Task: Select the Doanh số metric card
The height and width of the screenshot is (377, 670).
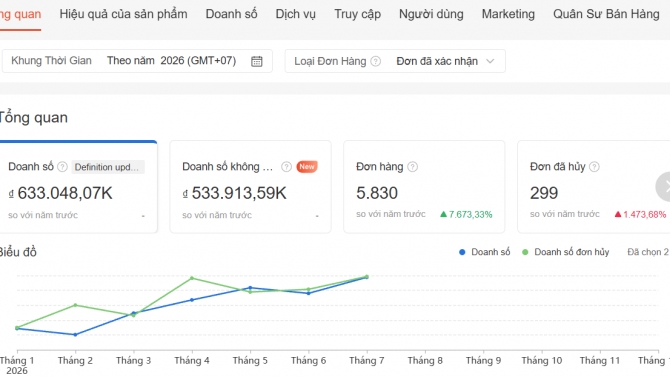Action: 78,187
